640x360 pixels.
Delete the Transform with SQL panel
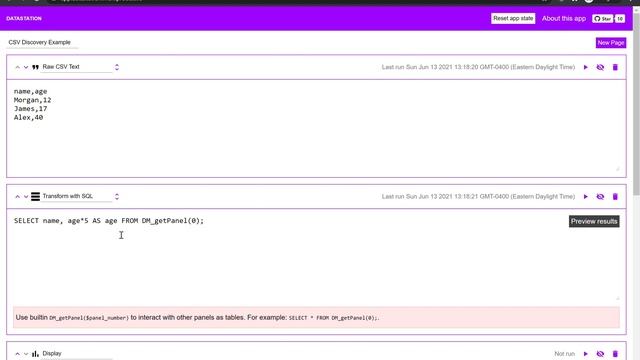tap(615, 197)
